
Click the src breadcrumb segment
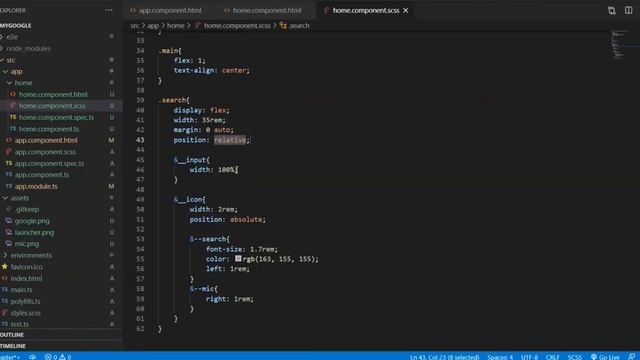pos(135,26)
